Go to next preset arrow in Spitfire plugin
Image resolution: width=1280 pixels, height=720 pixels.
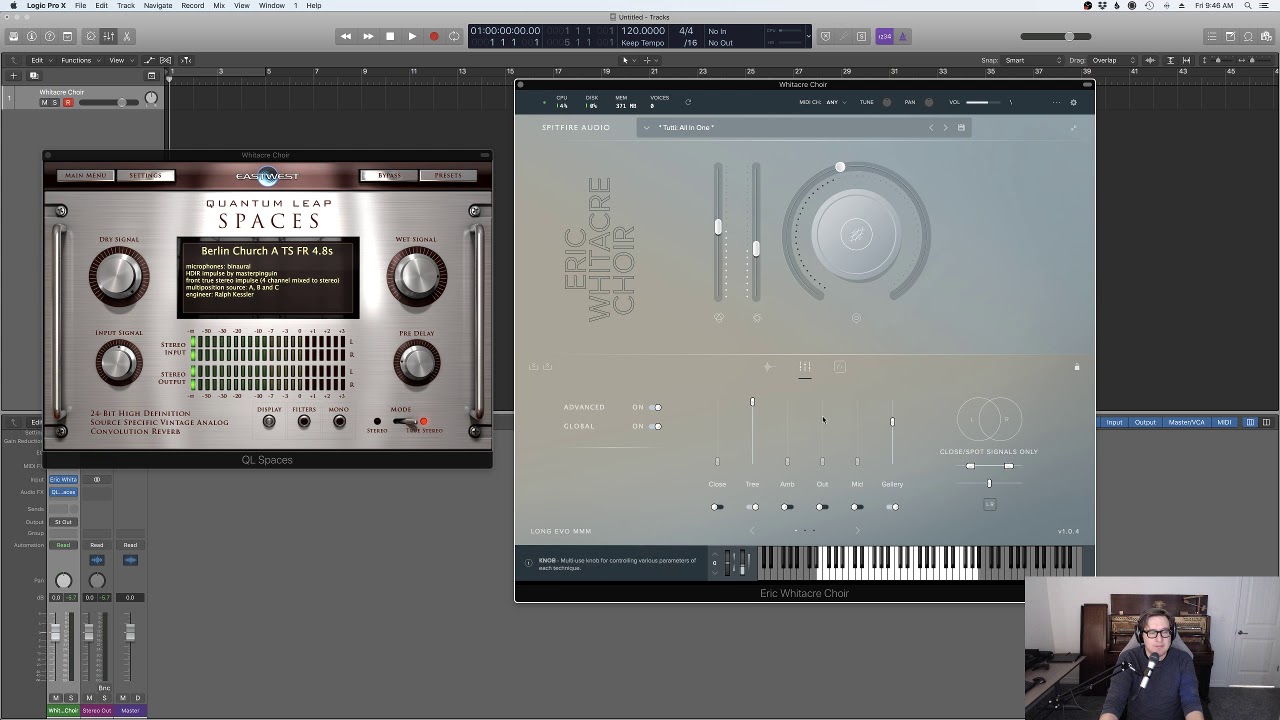coord(945,128)
